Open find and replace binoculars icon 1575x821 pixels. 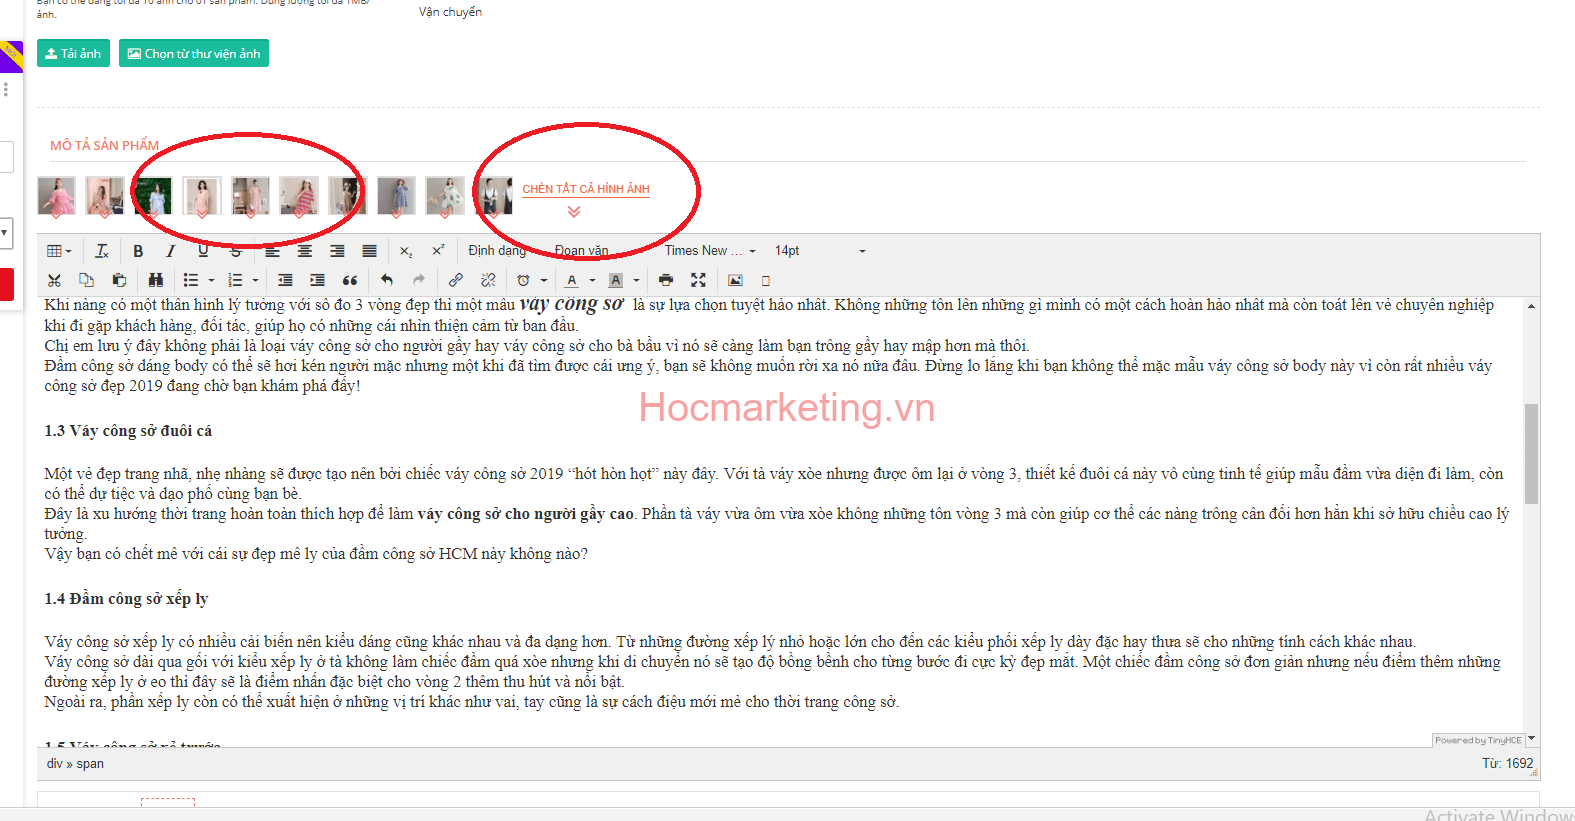155,280
